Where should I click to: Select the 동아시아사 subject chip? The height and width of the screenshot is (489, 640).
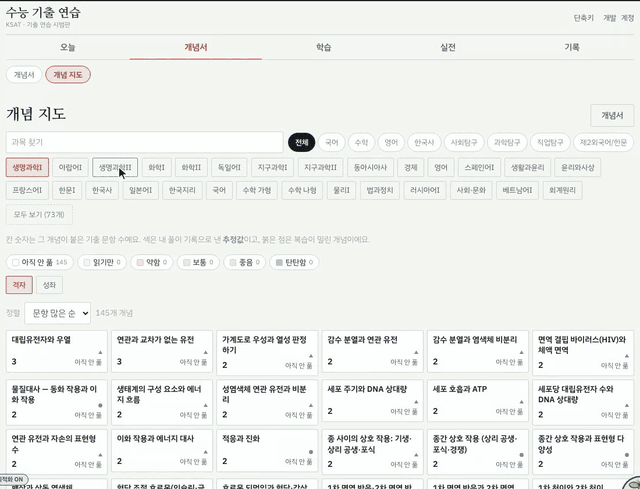point(370,167)
